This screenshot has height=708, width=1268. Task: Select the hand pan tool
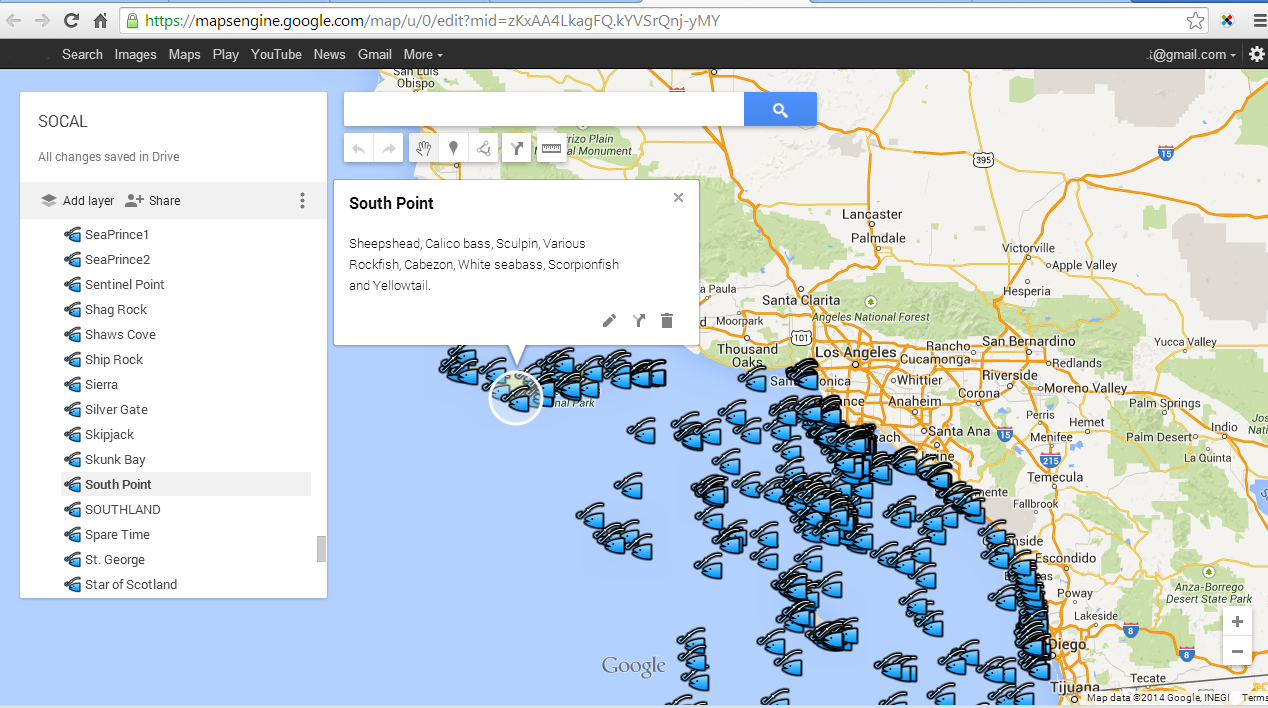[423, 149]
